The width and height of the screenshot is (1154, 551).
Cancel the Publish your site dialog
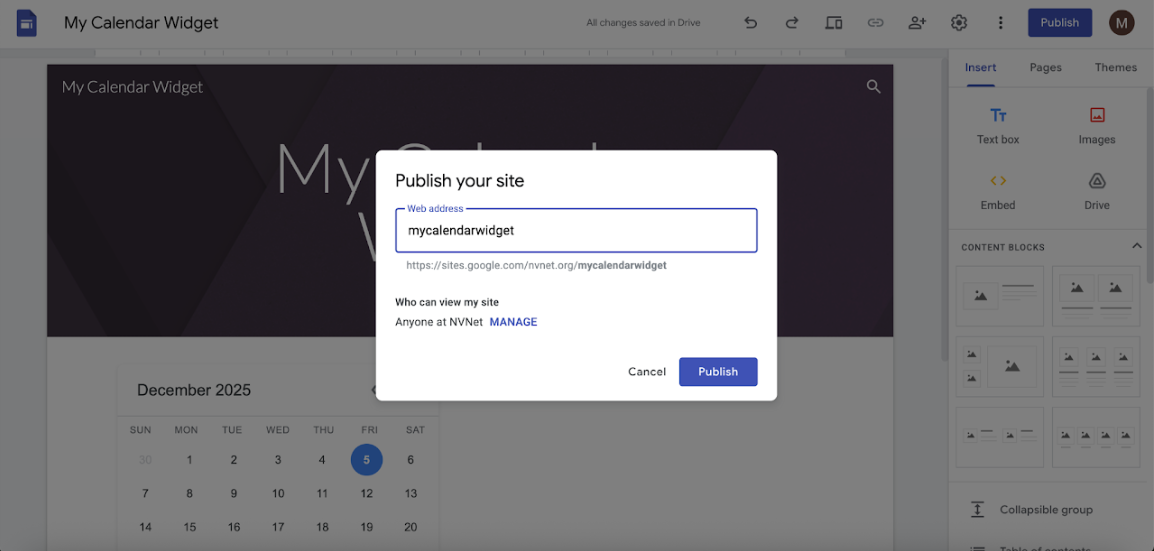647,372
